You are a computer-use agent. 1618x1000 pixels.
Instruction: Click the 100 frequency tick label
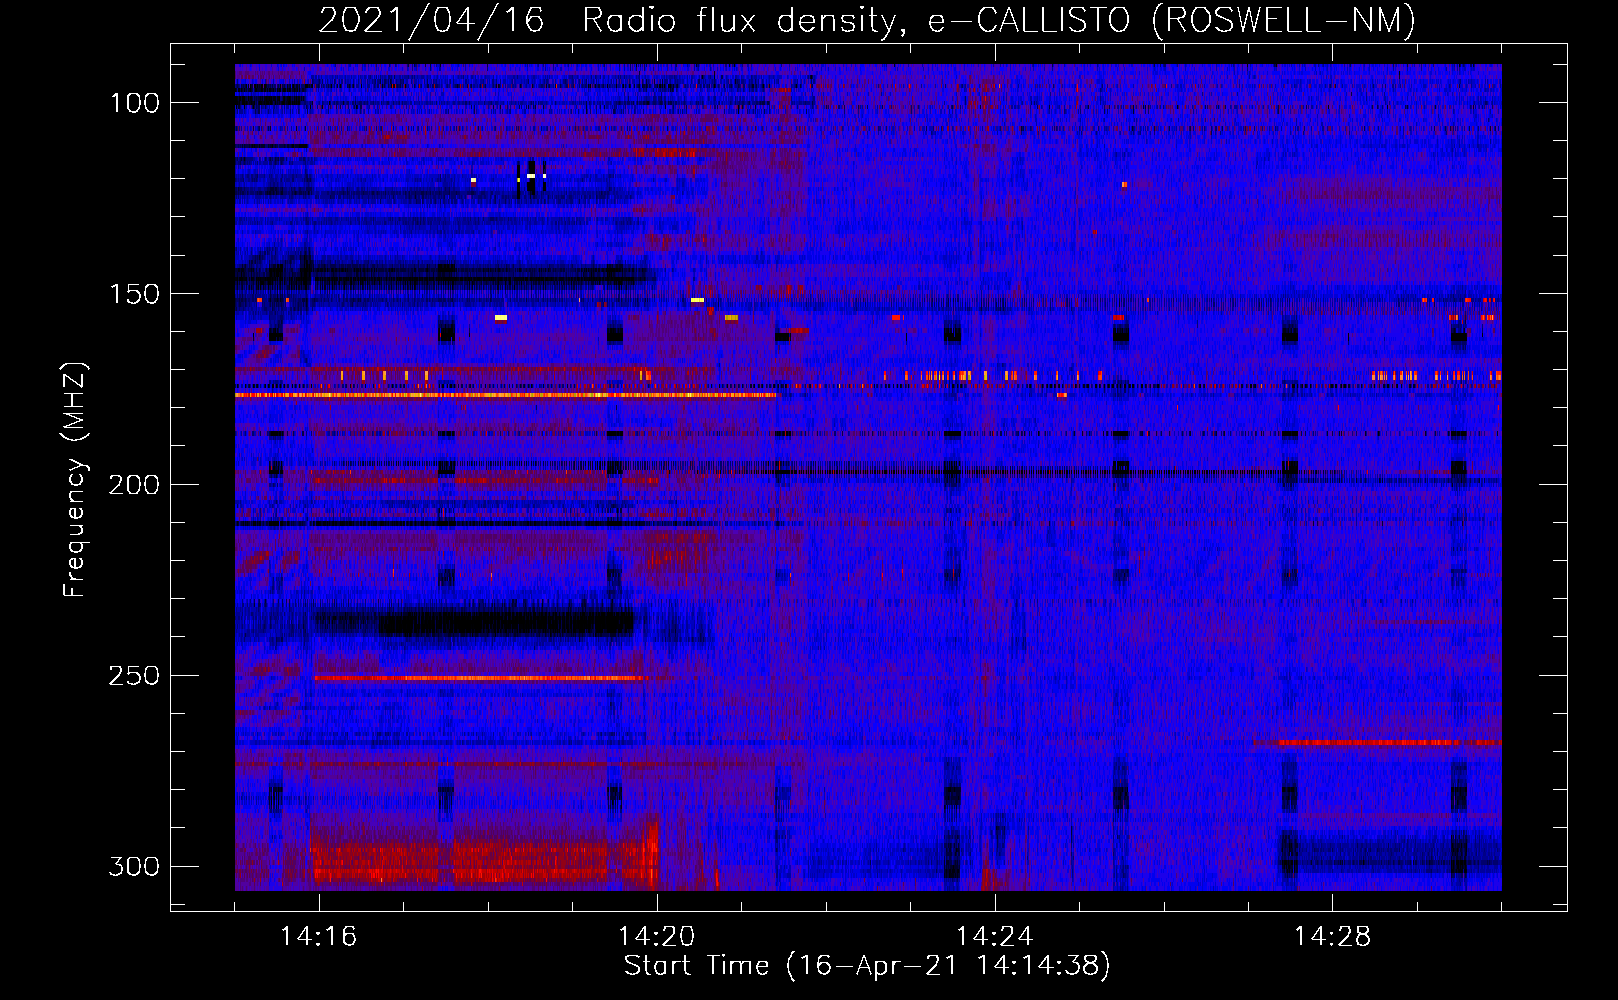[x=134, y=103]
